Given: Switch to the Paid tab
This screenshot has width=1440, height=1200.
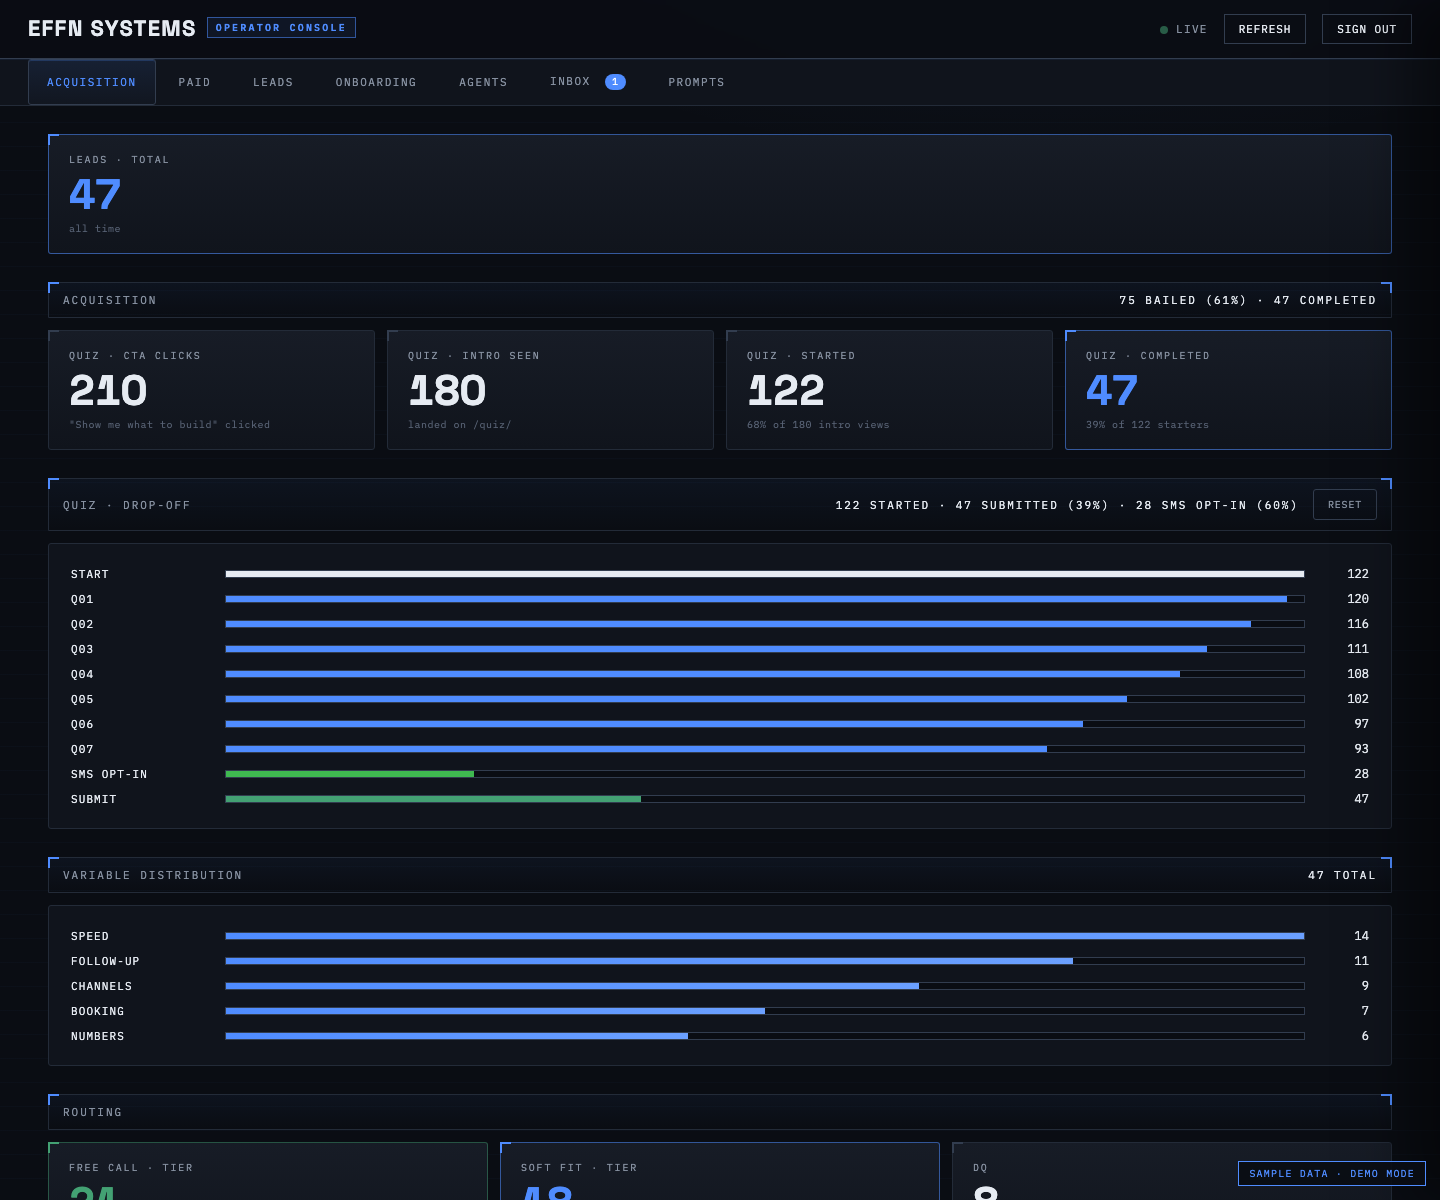Looking at the screenshot, I should click(194, 82).
